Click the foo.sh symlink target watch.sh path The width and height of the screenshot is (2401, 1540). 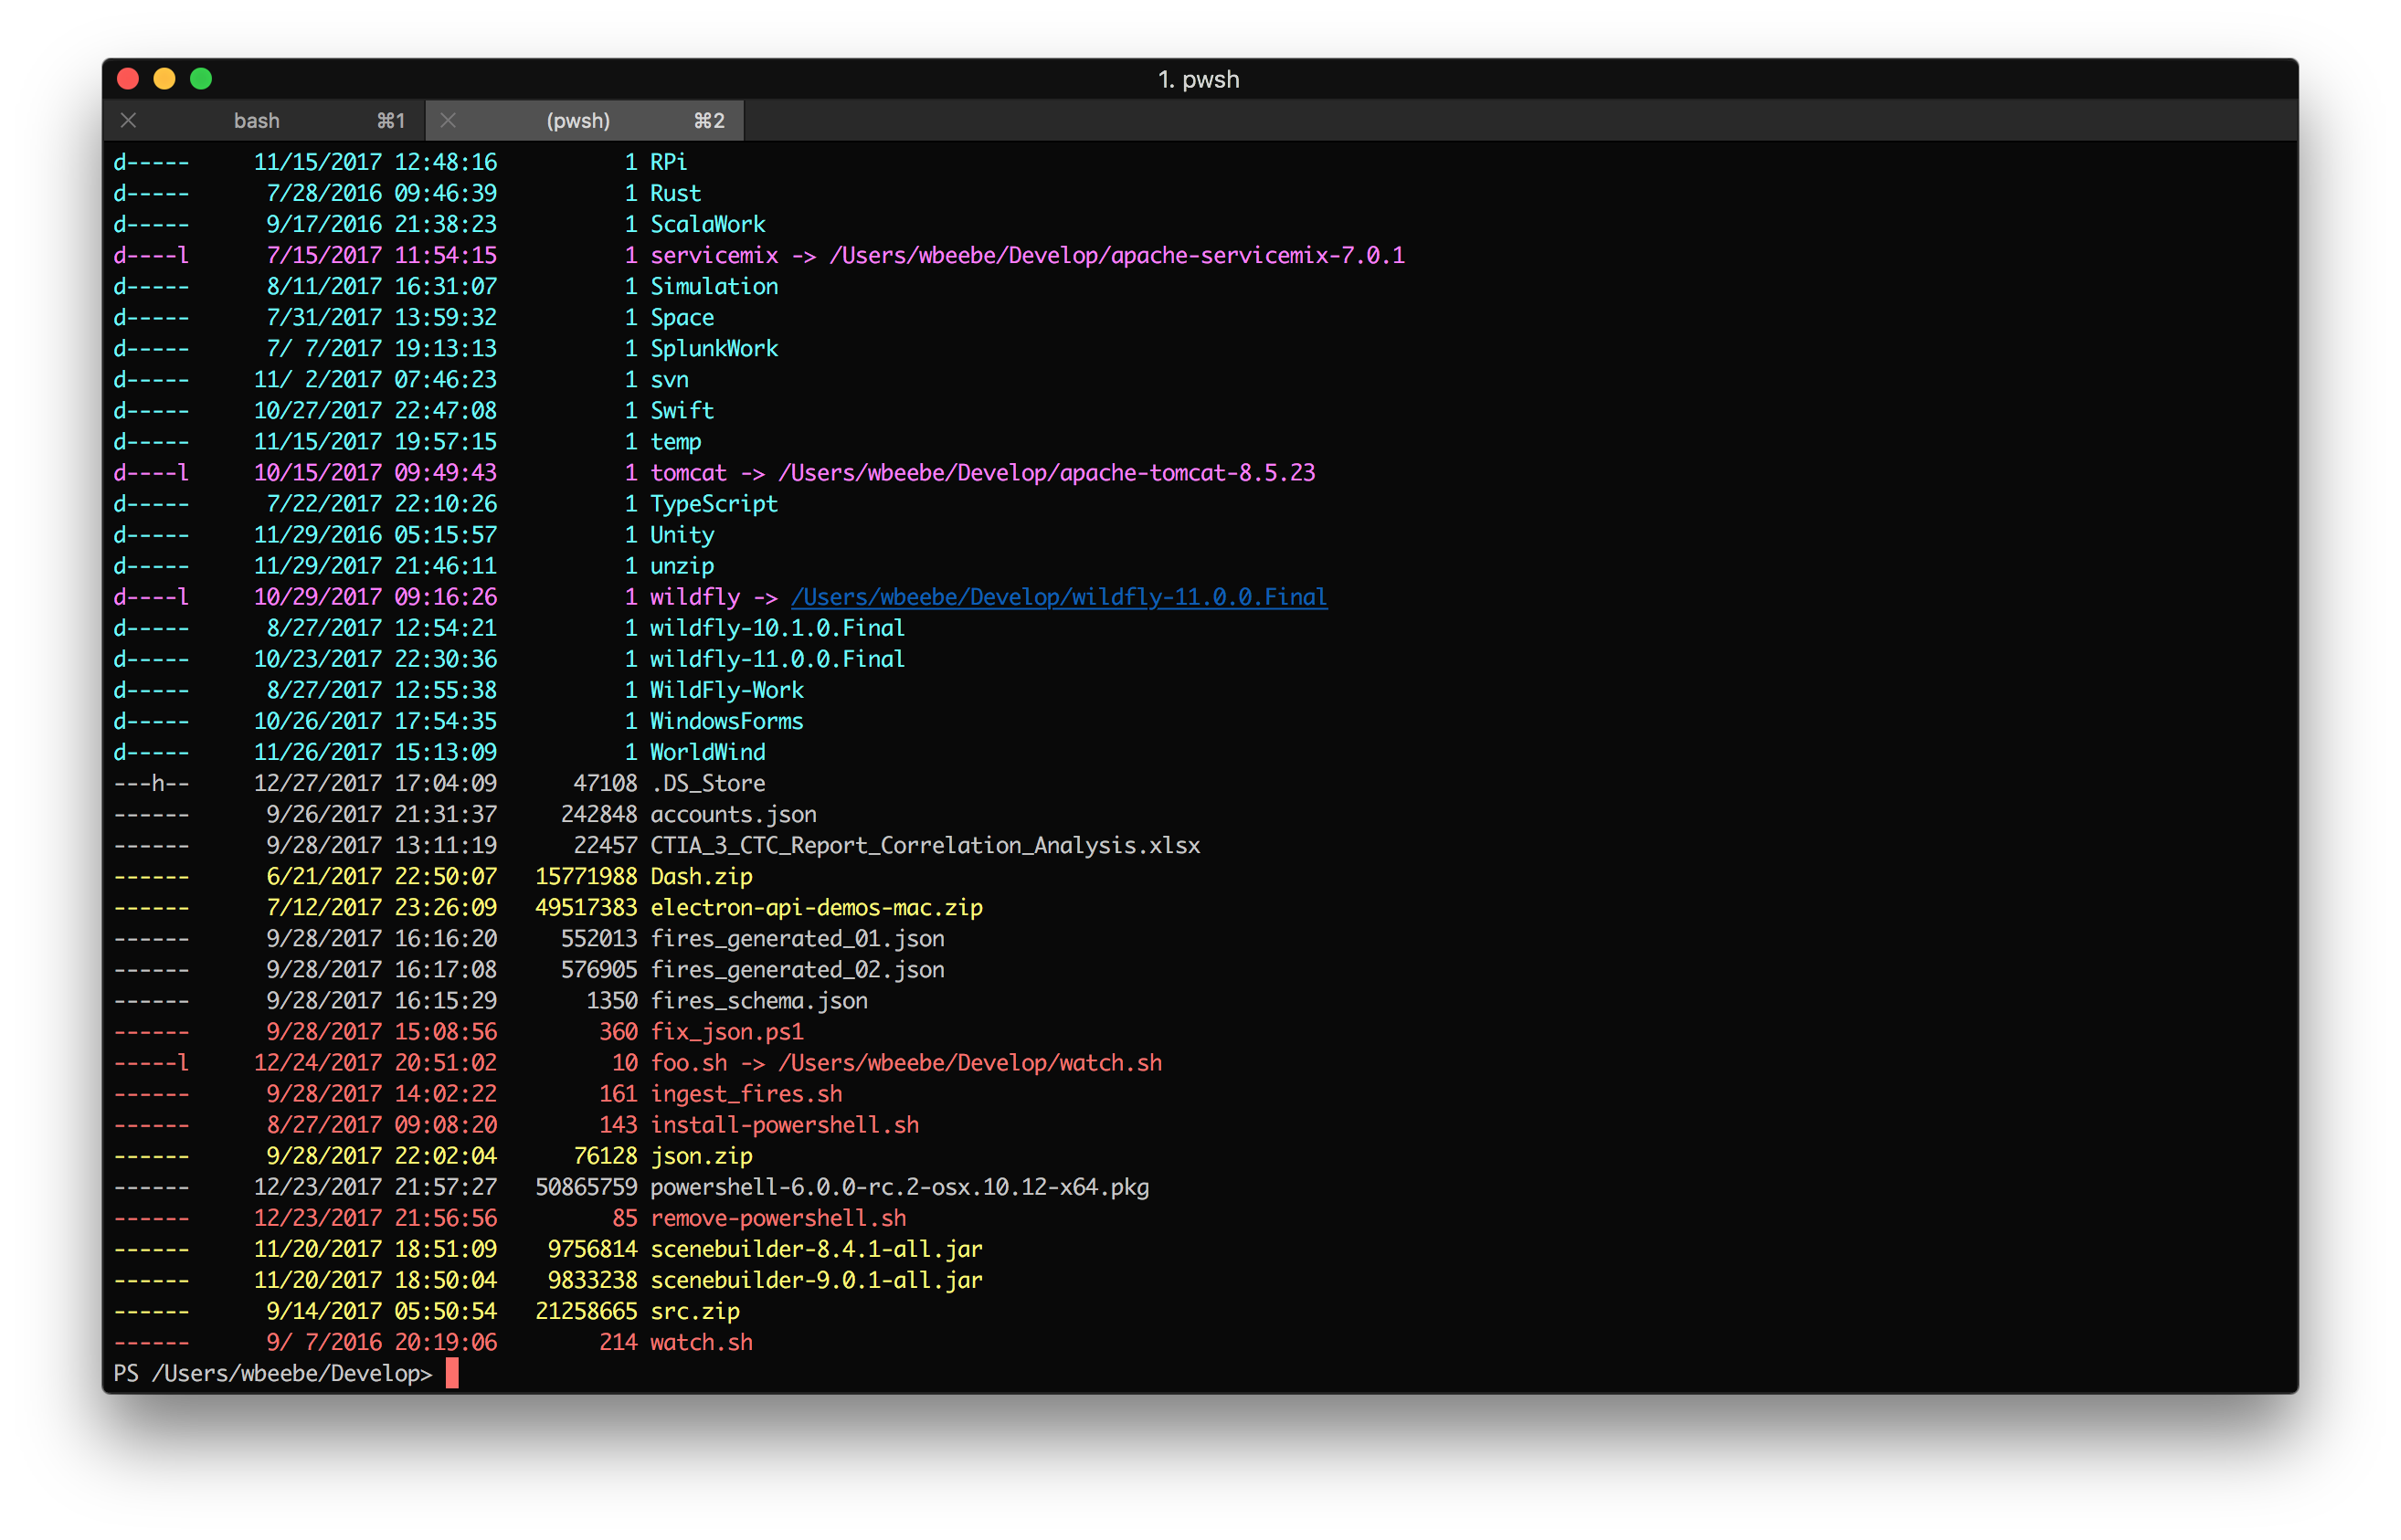970,1062
